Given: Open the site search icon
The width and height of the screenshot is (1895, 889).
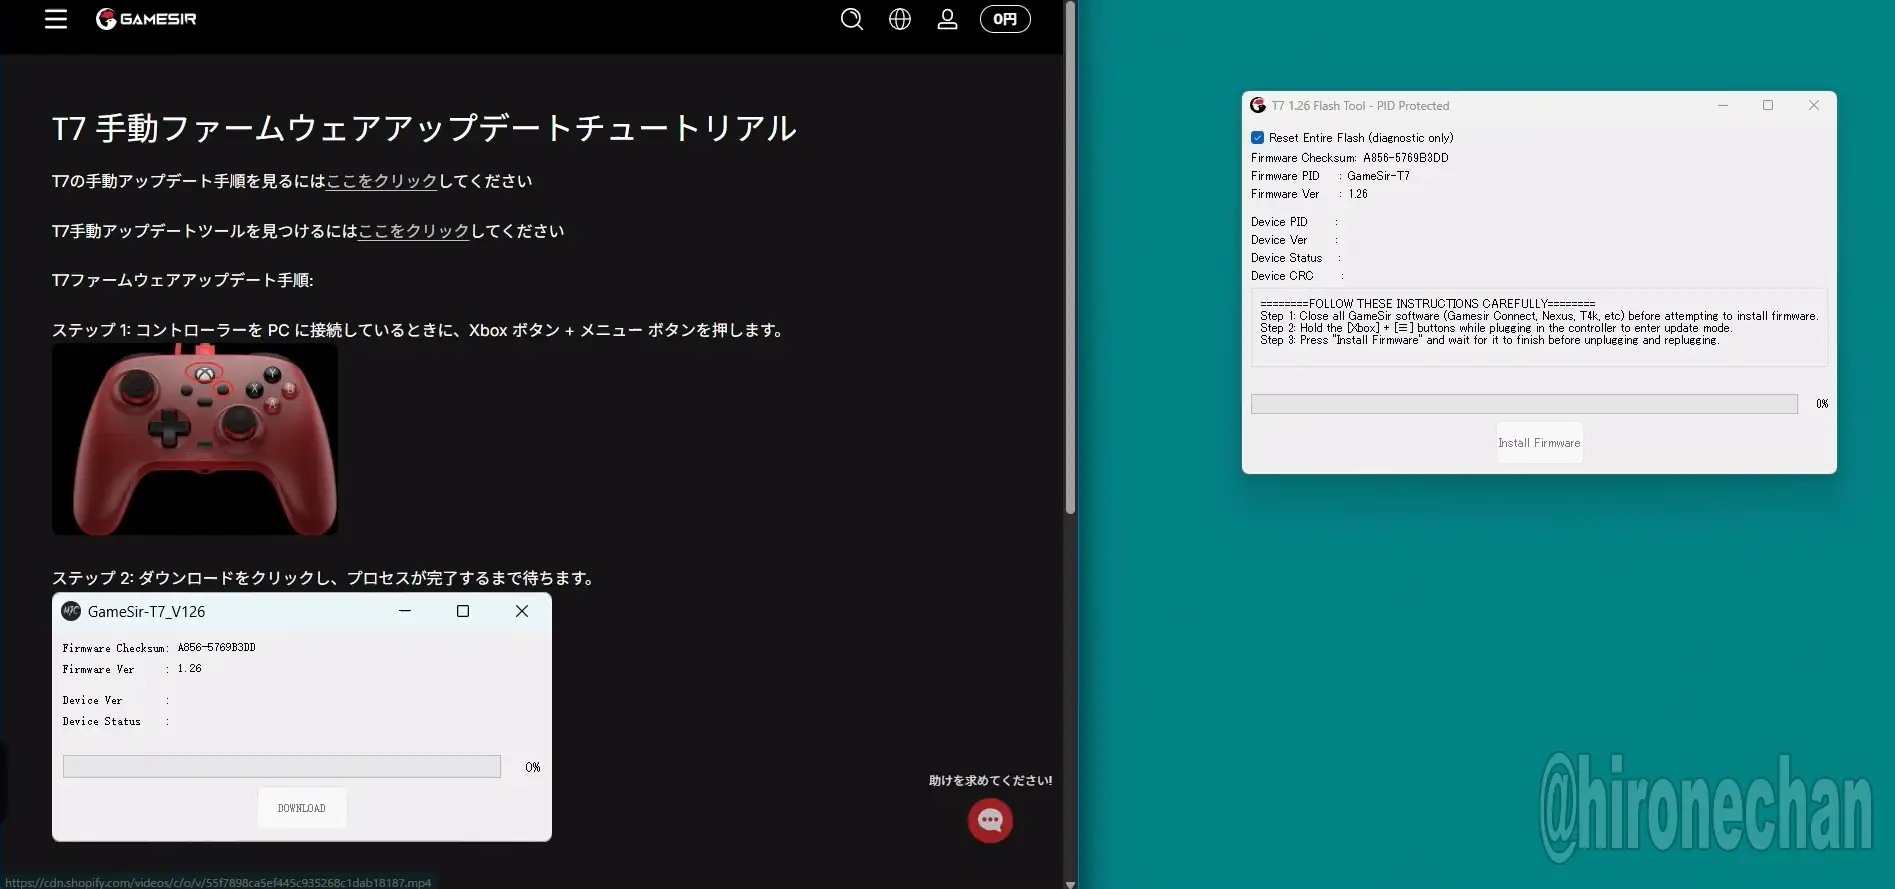Looking at the screenshot, I should (x=851, y=19).
